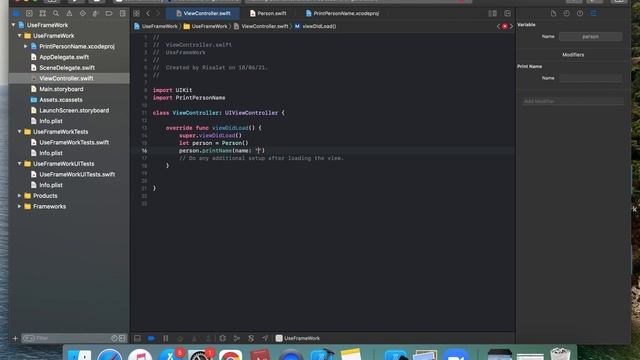Open viewDidLoad() method breadcrumb

[x=315, y=26]
